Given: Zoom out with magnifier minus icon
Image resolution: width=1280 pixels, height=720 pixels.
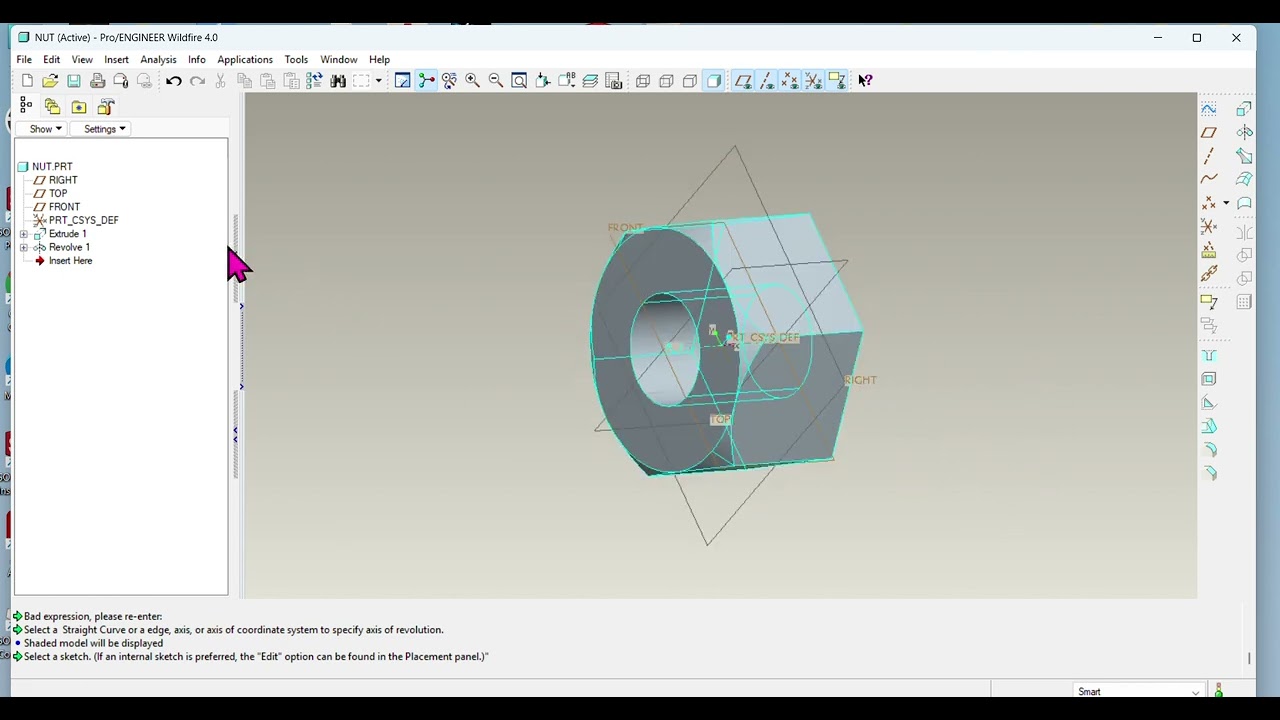Looking at the screenshot, I should (x=495, y=81).
